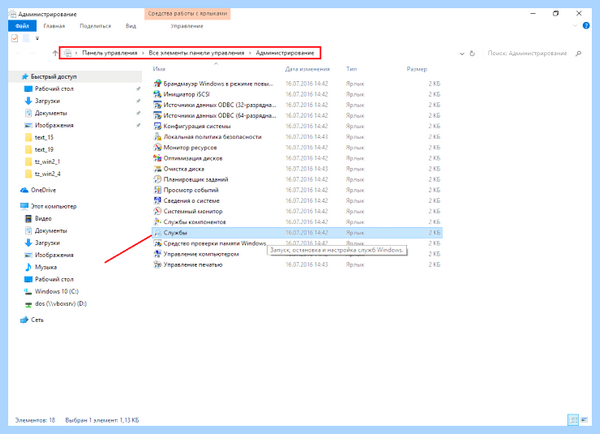Expand the ribbon chevron
The width and height of the screenshot is (600, 434).
point(575,26)
